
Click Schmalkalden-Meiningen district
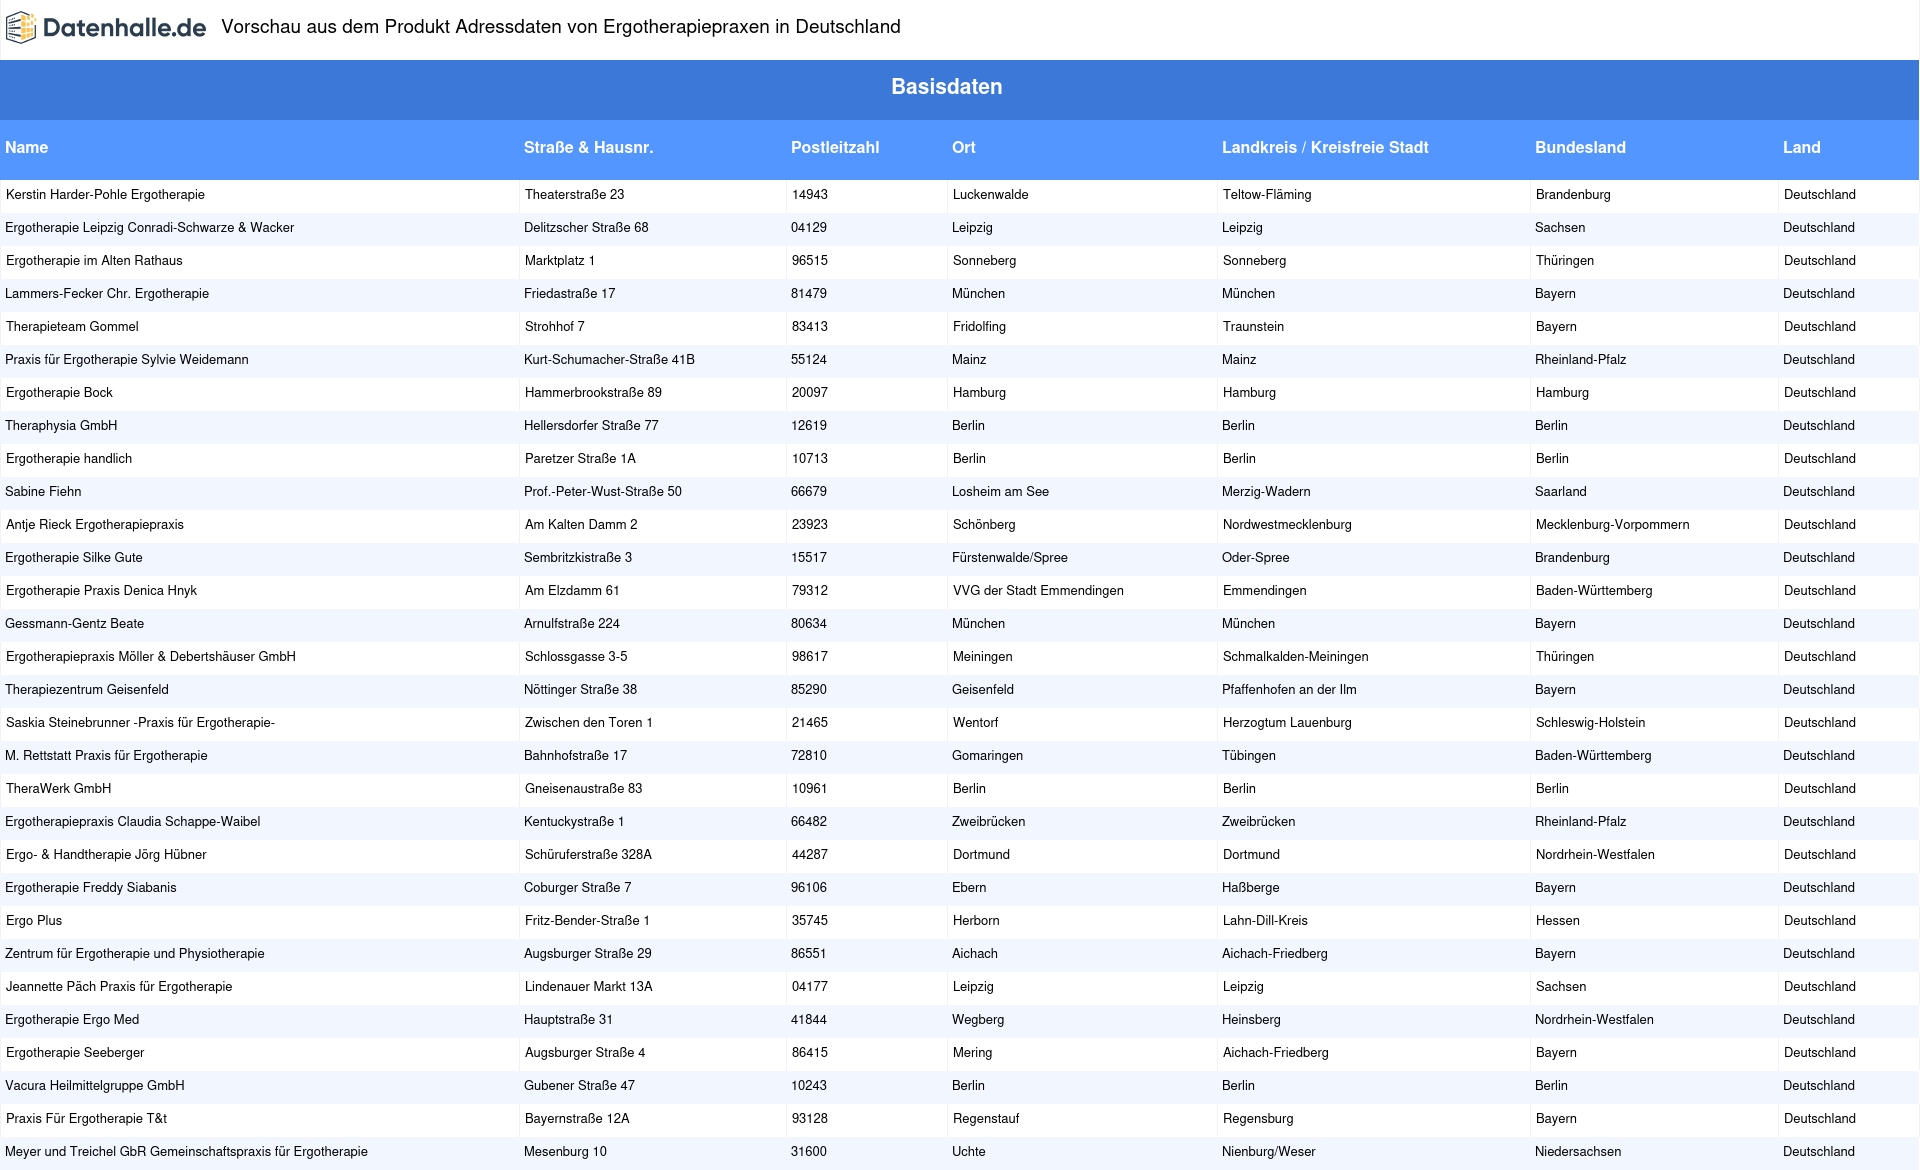coord(1296,657)
